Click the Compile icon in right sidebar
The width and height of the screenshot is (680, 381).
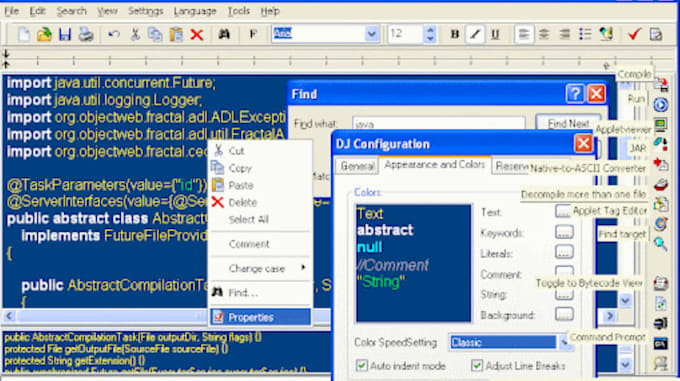[x=661, y=84]
